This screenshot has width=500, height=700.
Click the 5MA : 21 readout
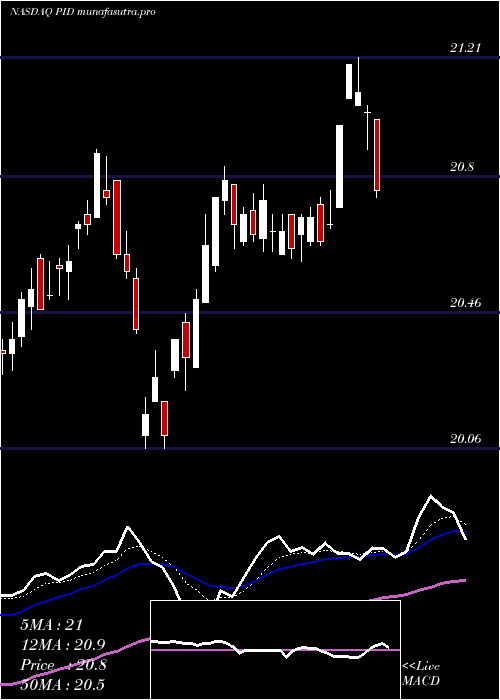coord(51,625)
